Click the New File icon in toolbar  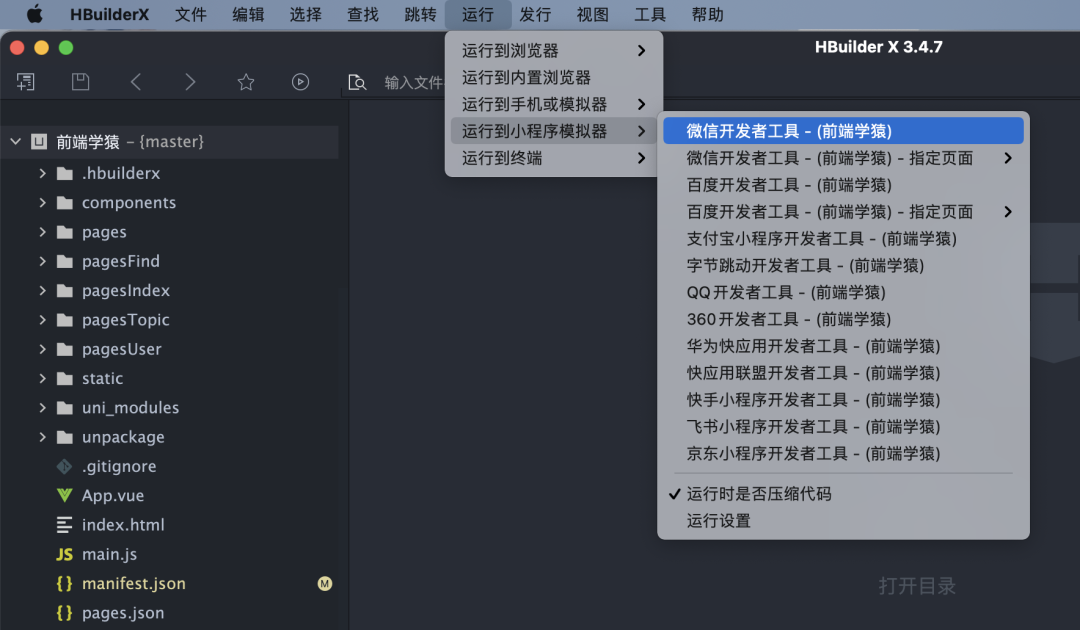(x=25, y=82)
